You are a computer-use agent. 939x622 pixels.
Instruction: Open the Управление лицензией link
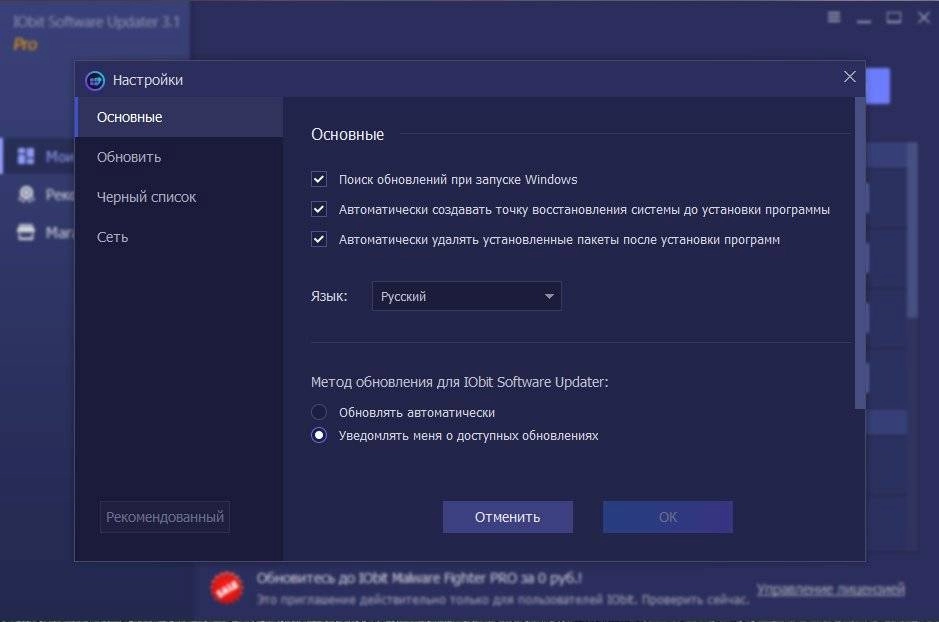(830, 590)
